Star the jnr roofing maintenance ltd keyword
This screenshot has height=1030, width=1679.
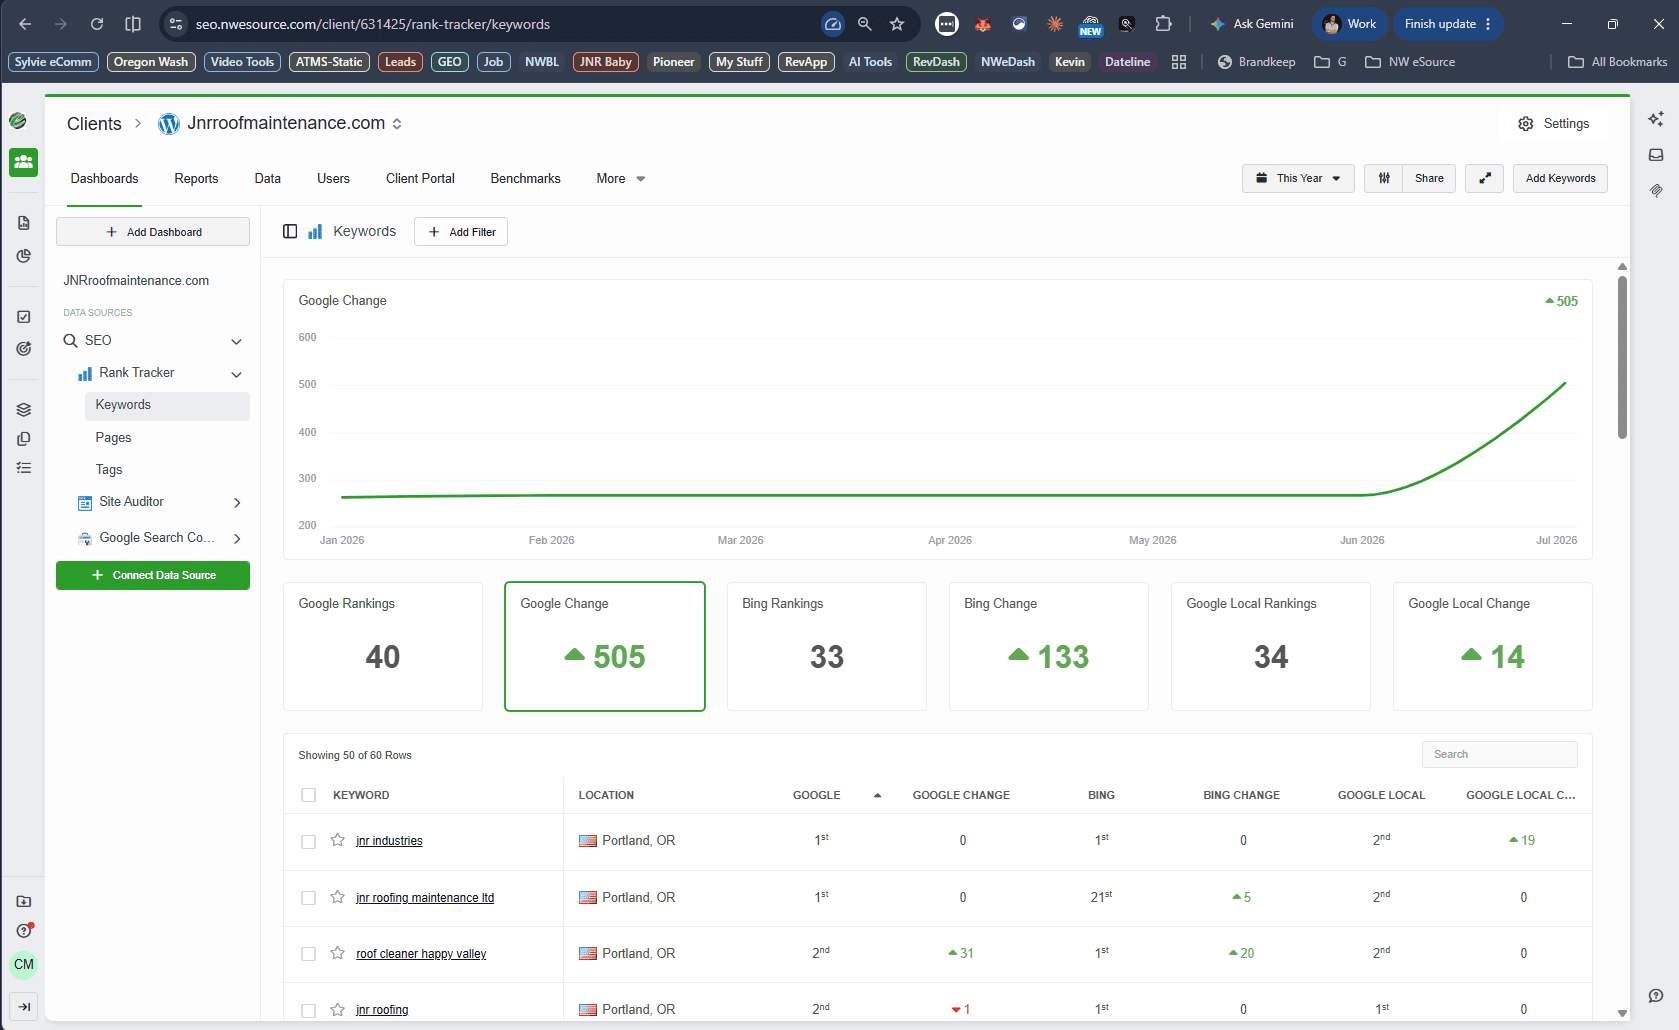click(338, 897)
